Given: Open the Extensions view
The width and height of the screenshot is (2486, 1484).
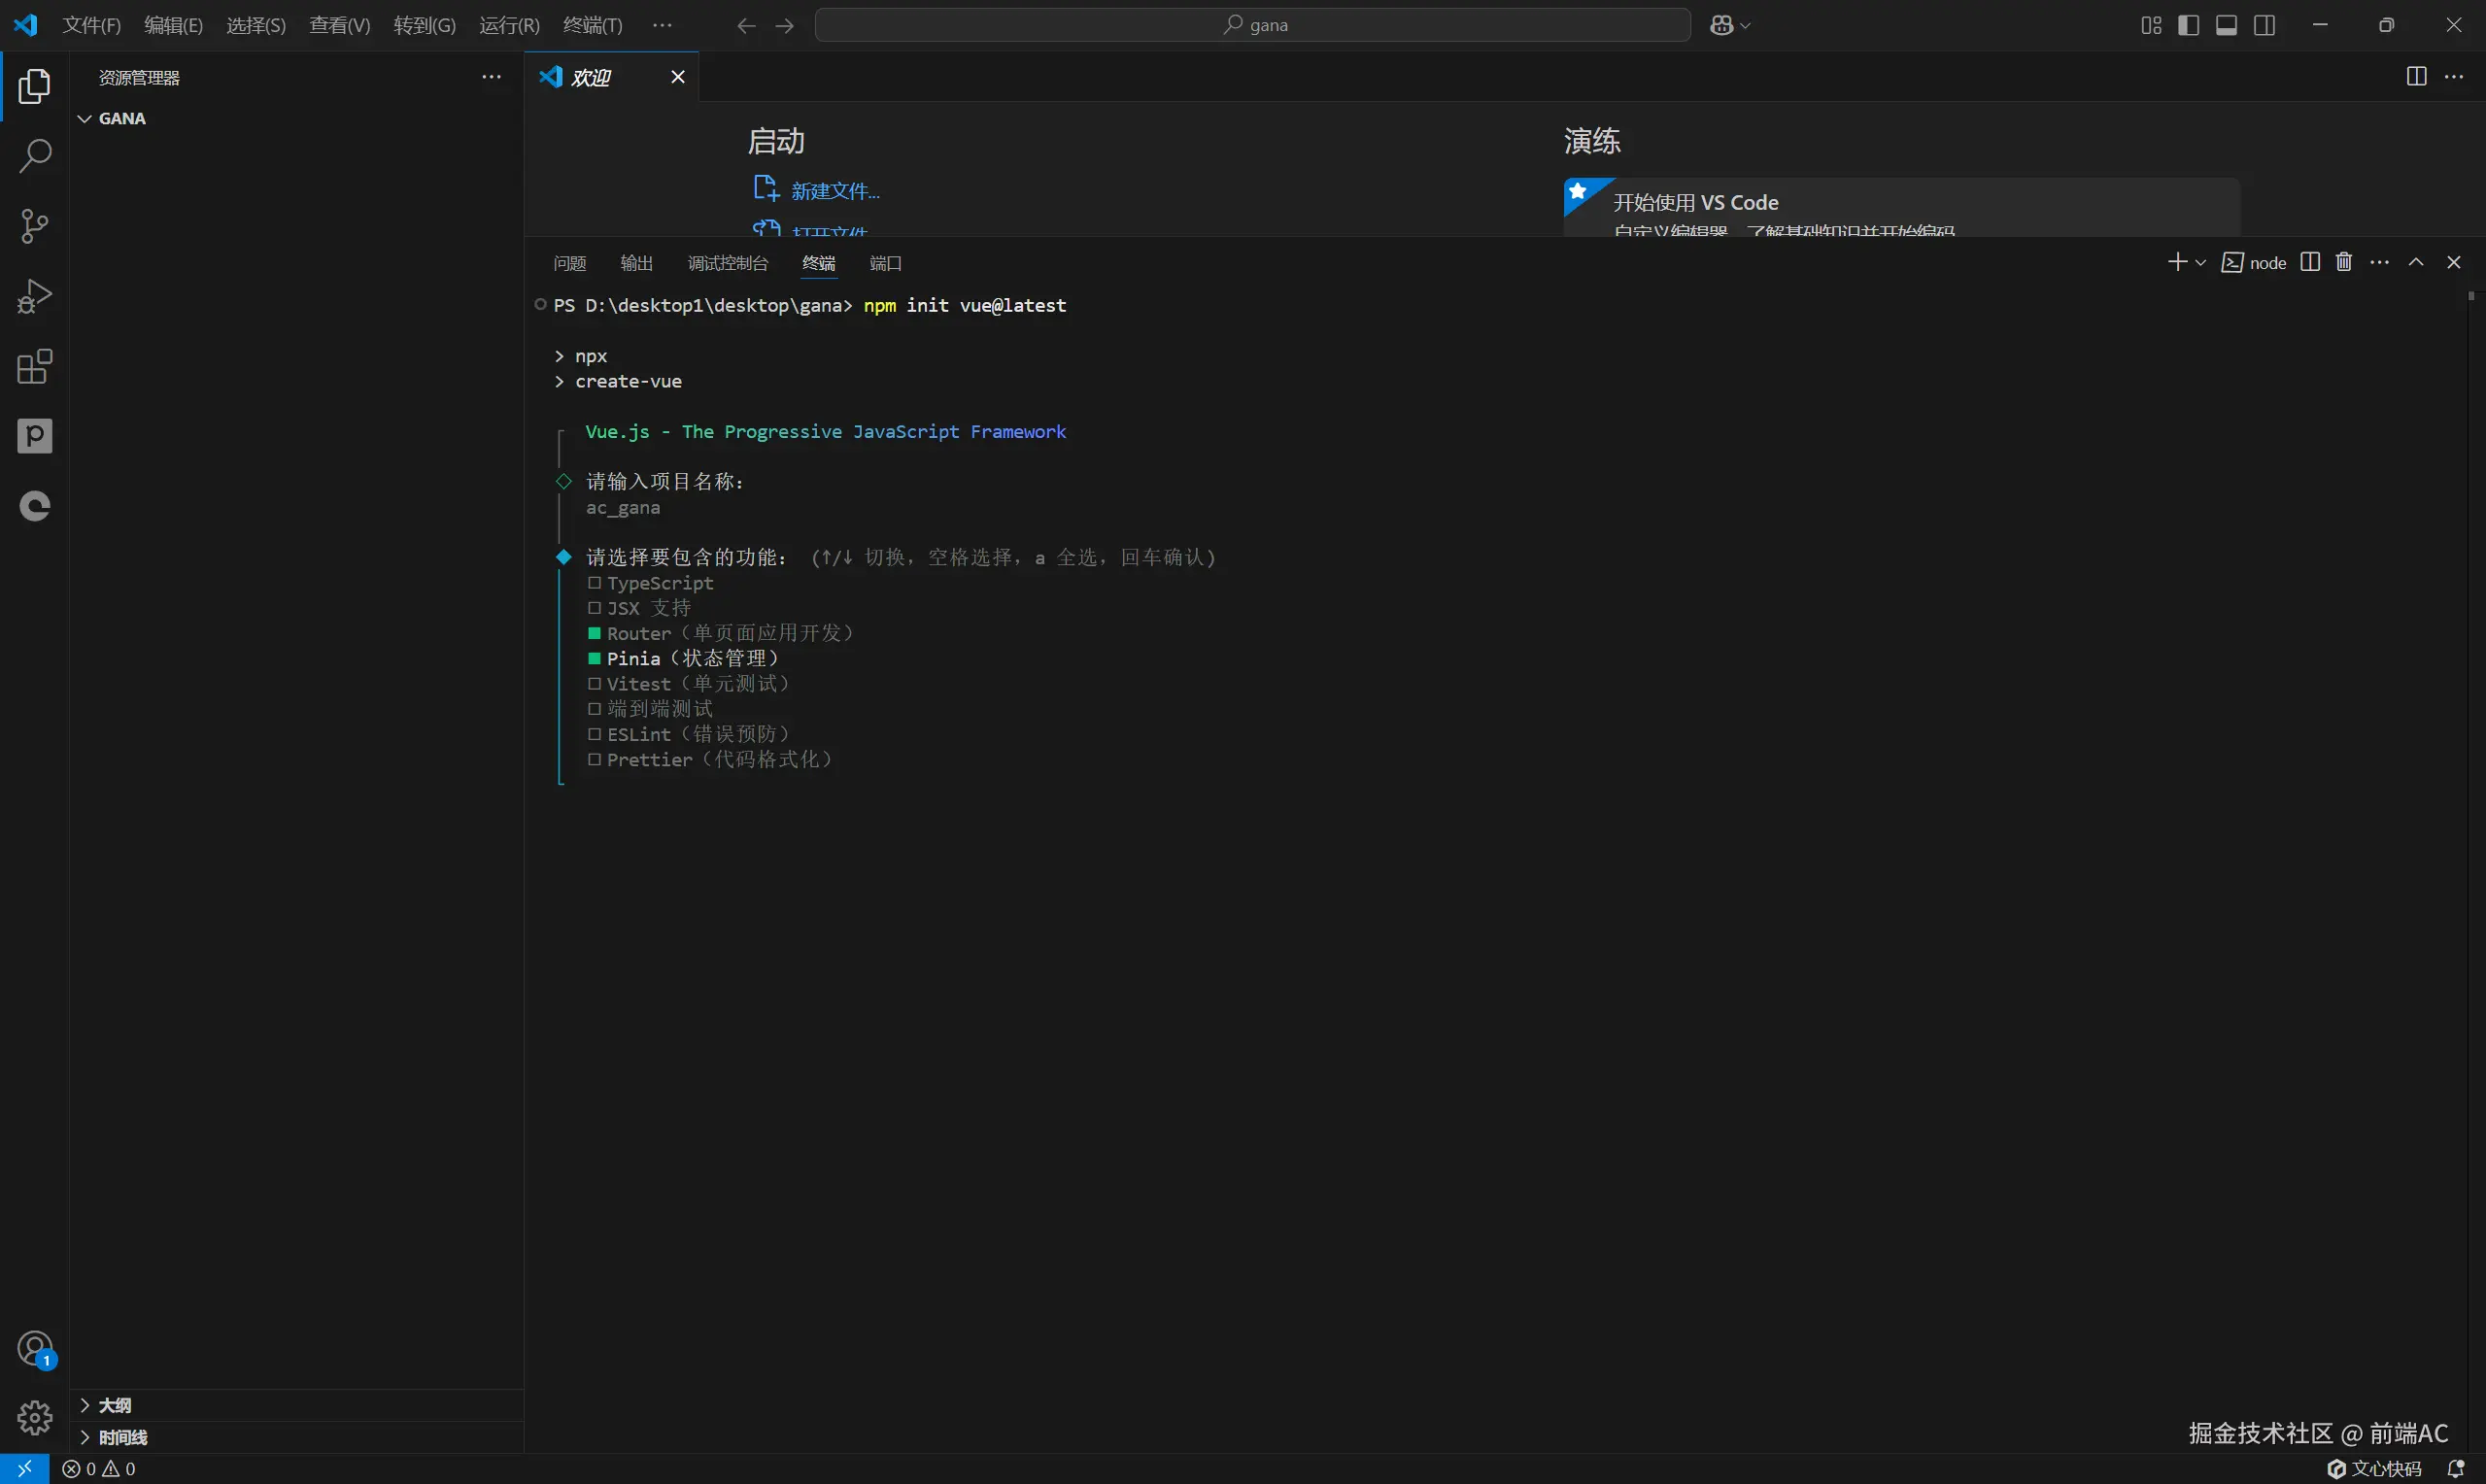Looking at the screenshot, I should click(x=35, y=367).
